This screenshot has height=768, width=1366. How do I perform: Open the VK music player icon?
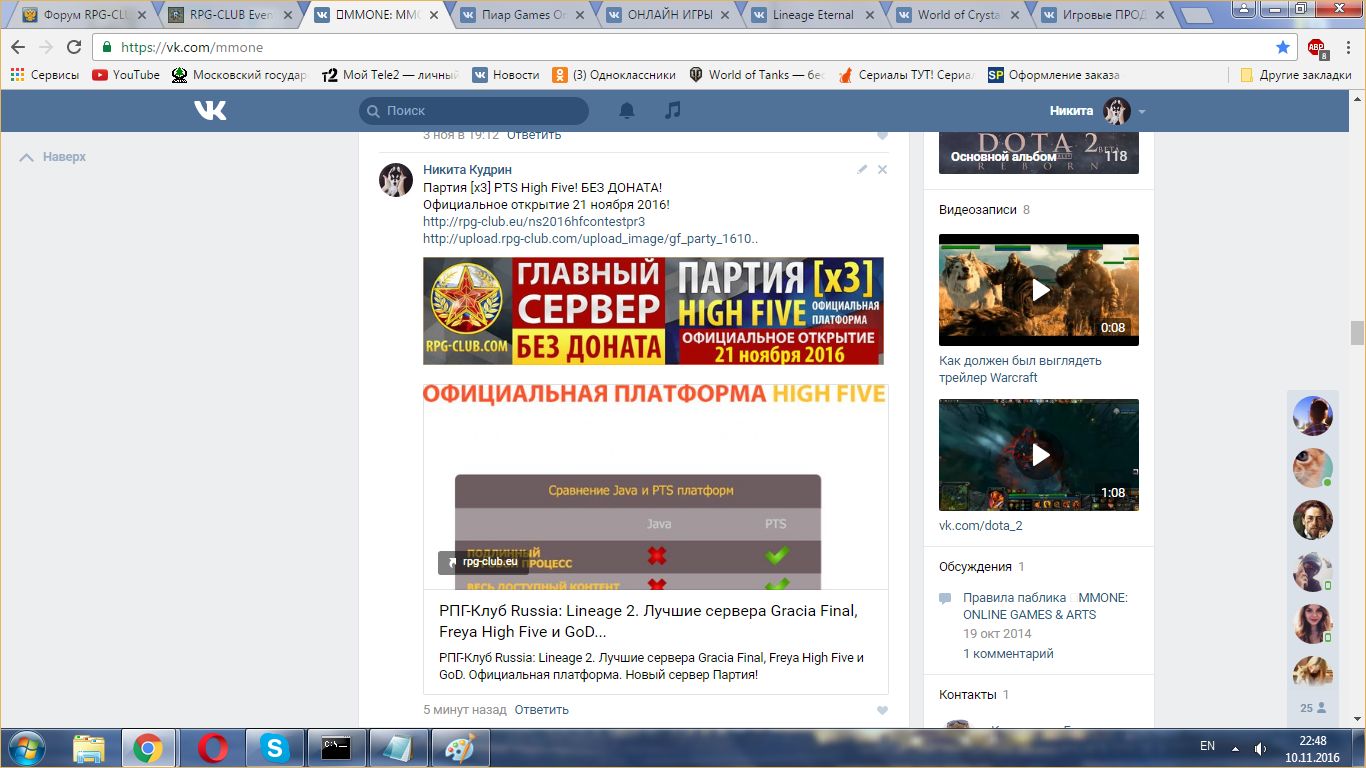coord(673,111)
